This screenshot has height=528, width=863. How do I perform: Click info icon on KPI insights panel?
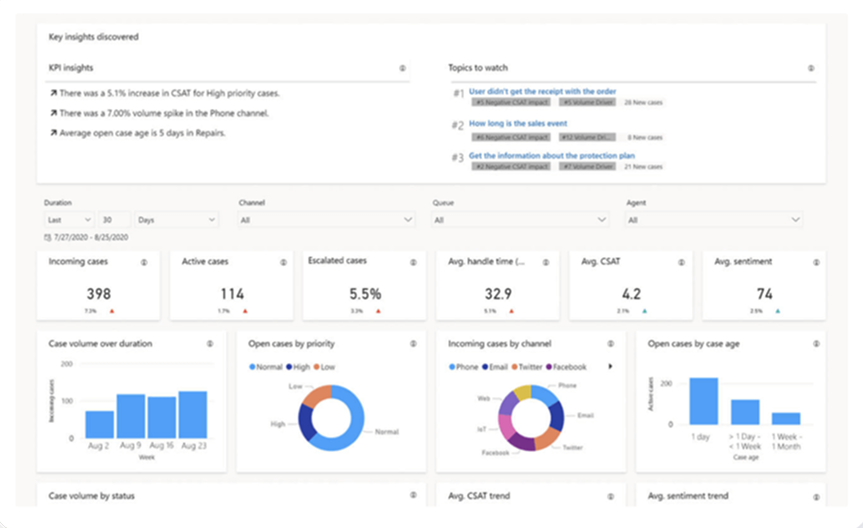402,68
